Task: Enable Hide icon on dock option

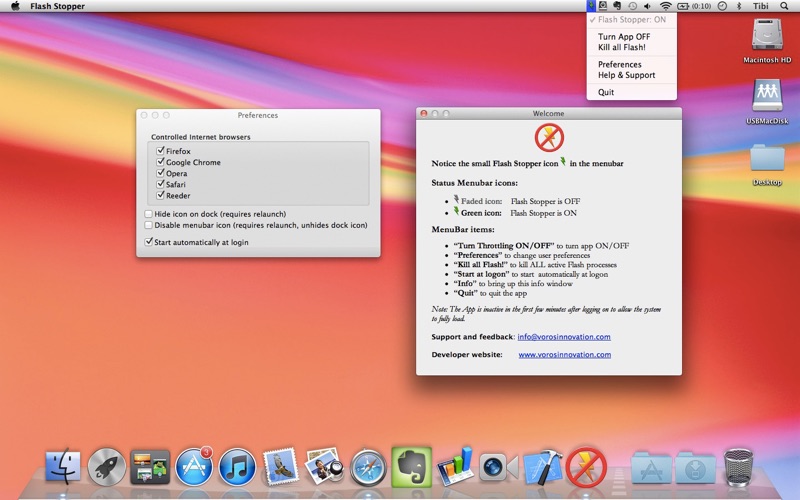Action: coord(149,214)
